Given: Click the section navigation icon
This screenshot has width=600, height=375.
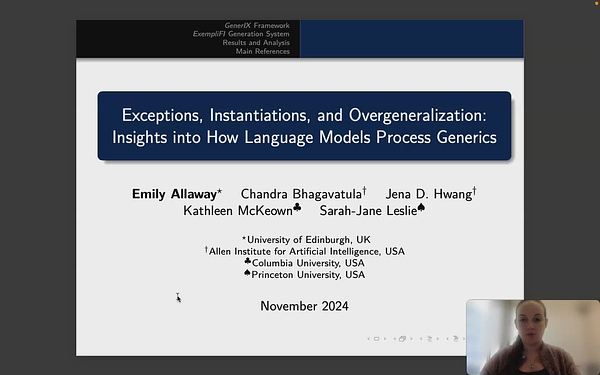Looking at the screenshot, I should pyautogui.click(x=456, y=339).
